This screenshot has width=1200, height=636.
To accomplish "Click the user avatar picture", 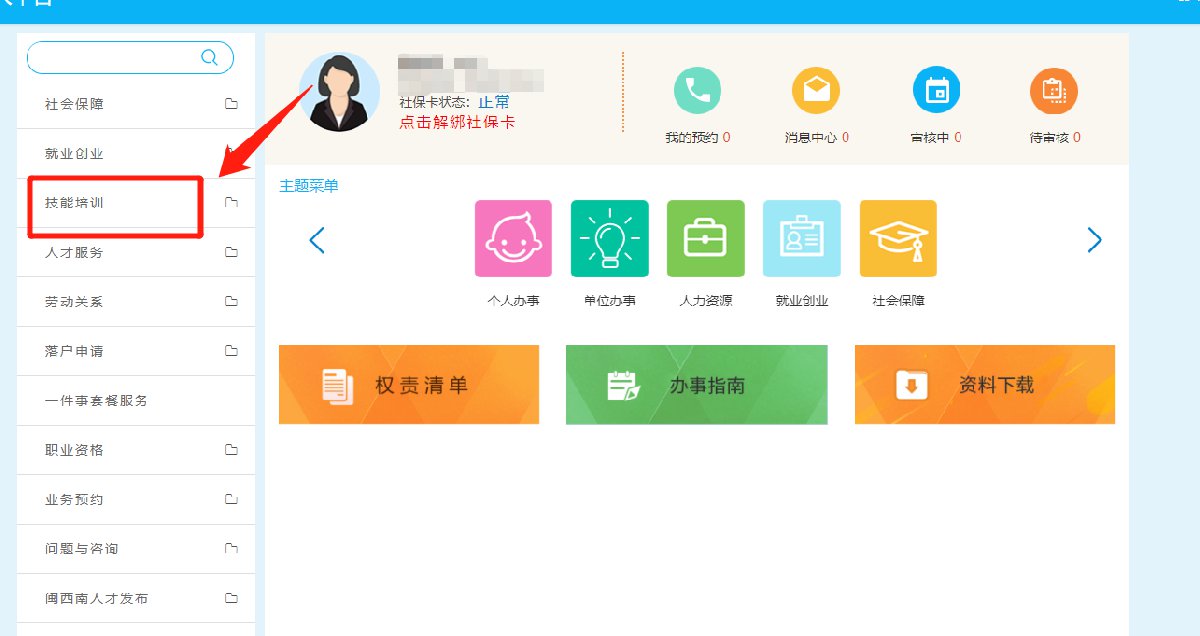I will point(340,92).
